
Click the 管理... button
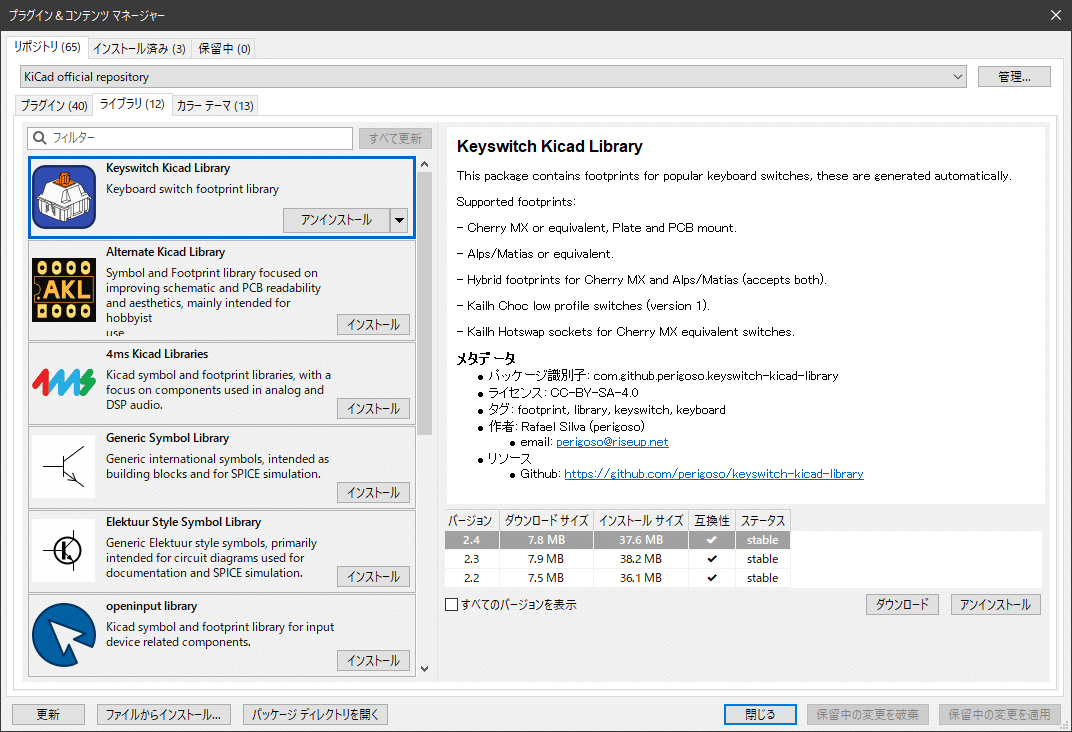[x=1014, y=77]
